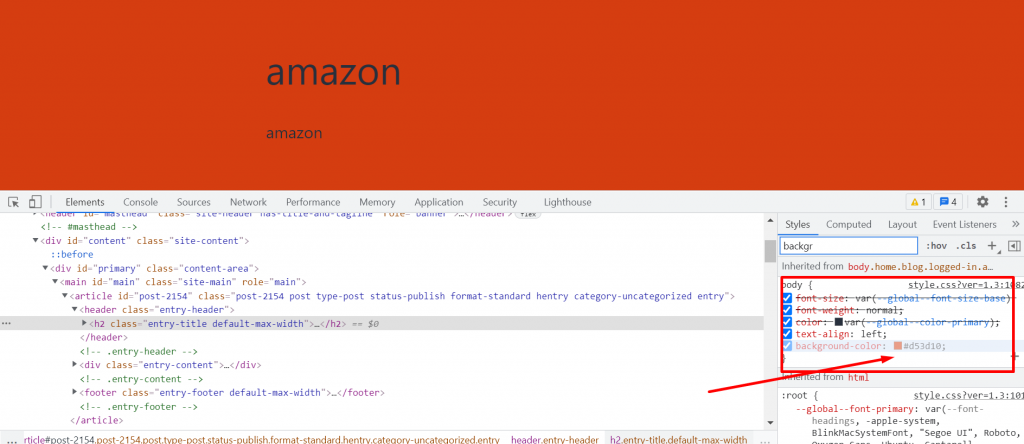Click the blue messages counter badge

point(949,202)
